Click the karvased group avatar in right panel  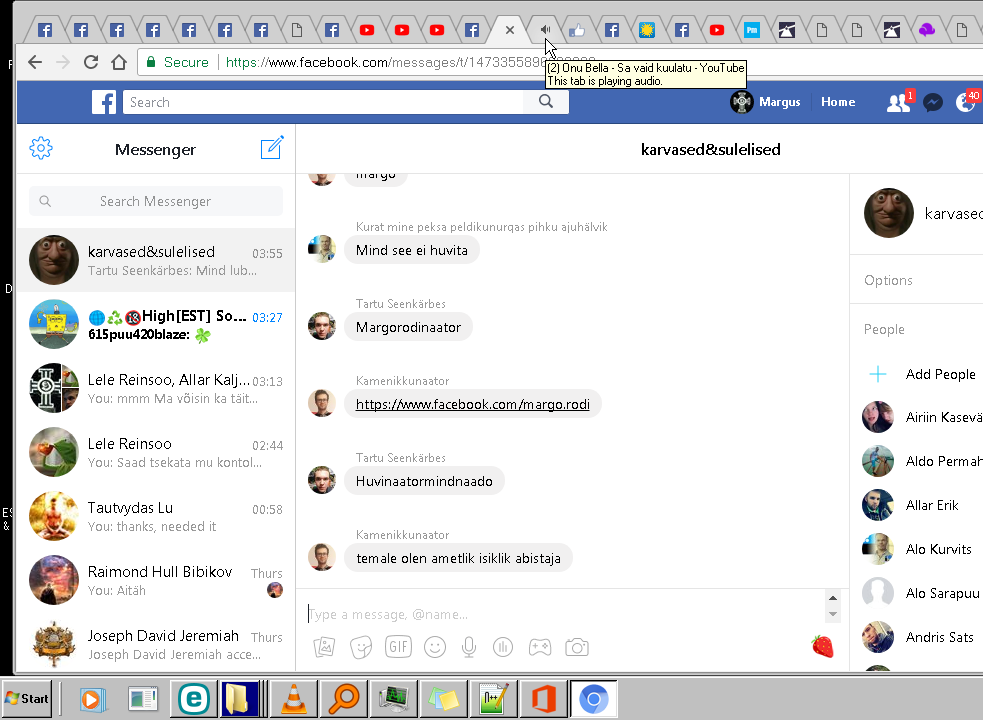(888, 213)
